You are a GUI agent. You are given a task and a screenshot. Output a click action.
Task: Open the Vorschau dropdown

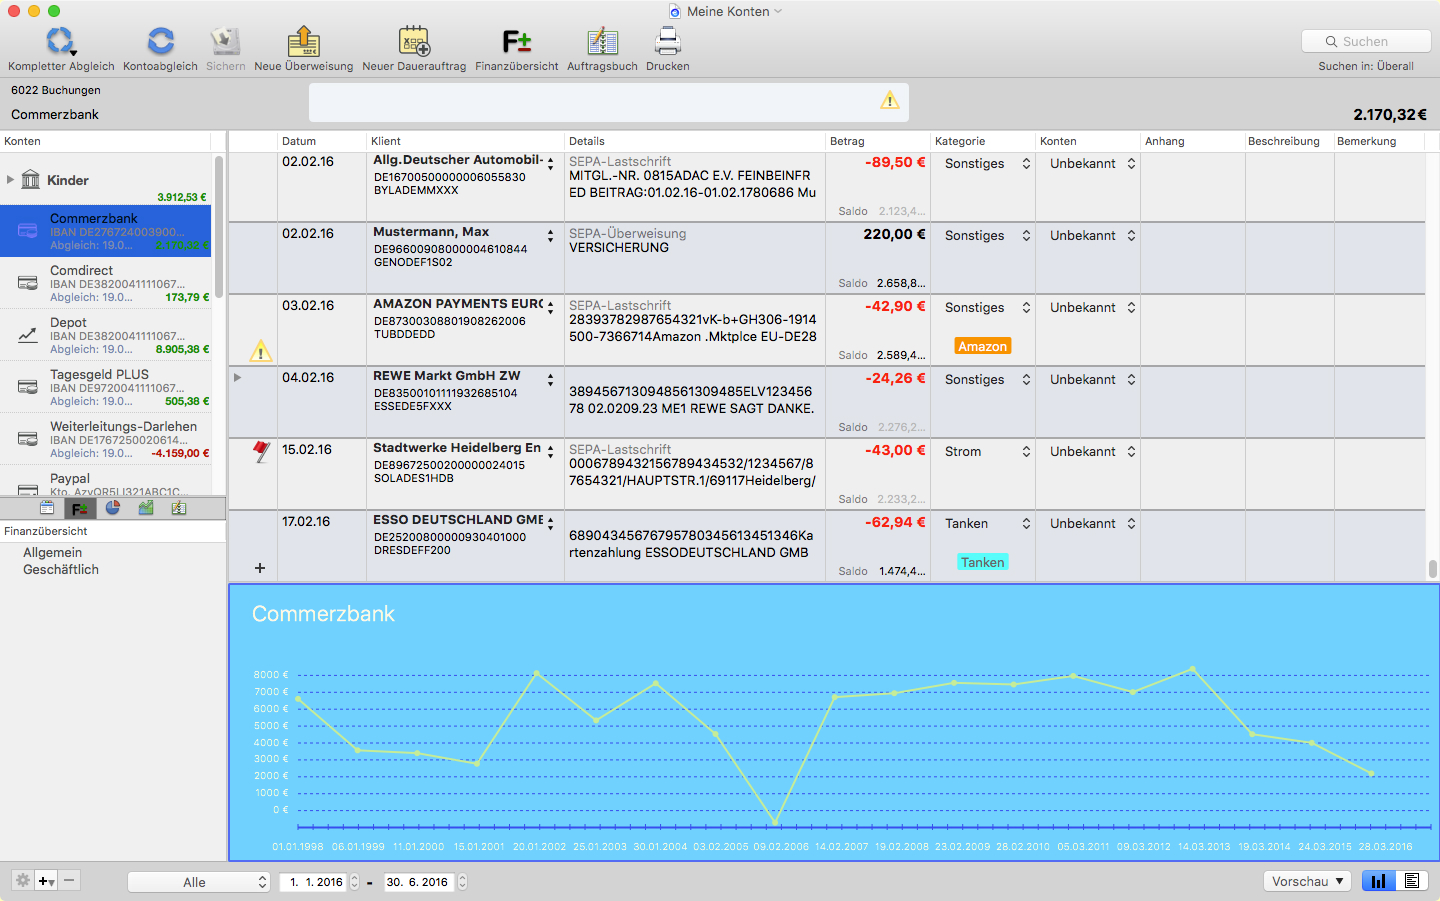point(1307,881)
